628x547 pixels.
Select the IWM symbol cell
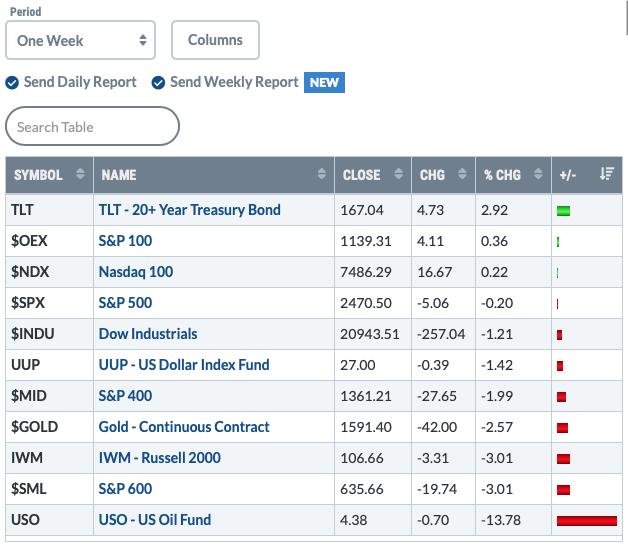49,458
